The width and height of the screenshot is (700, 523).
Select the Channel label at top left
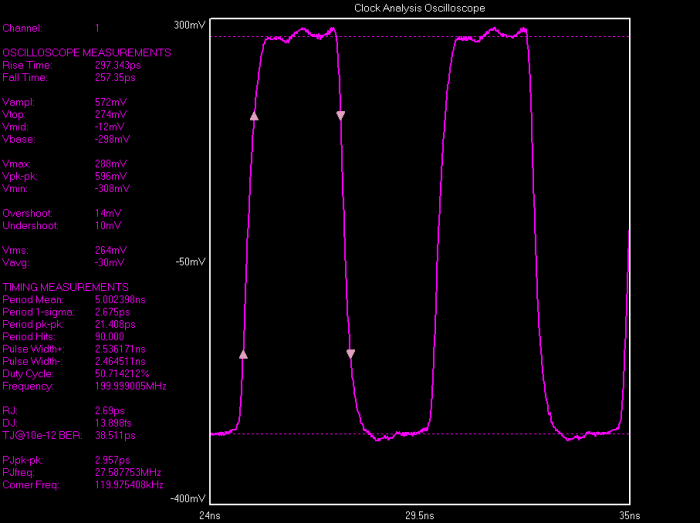tap(22, 28)
